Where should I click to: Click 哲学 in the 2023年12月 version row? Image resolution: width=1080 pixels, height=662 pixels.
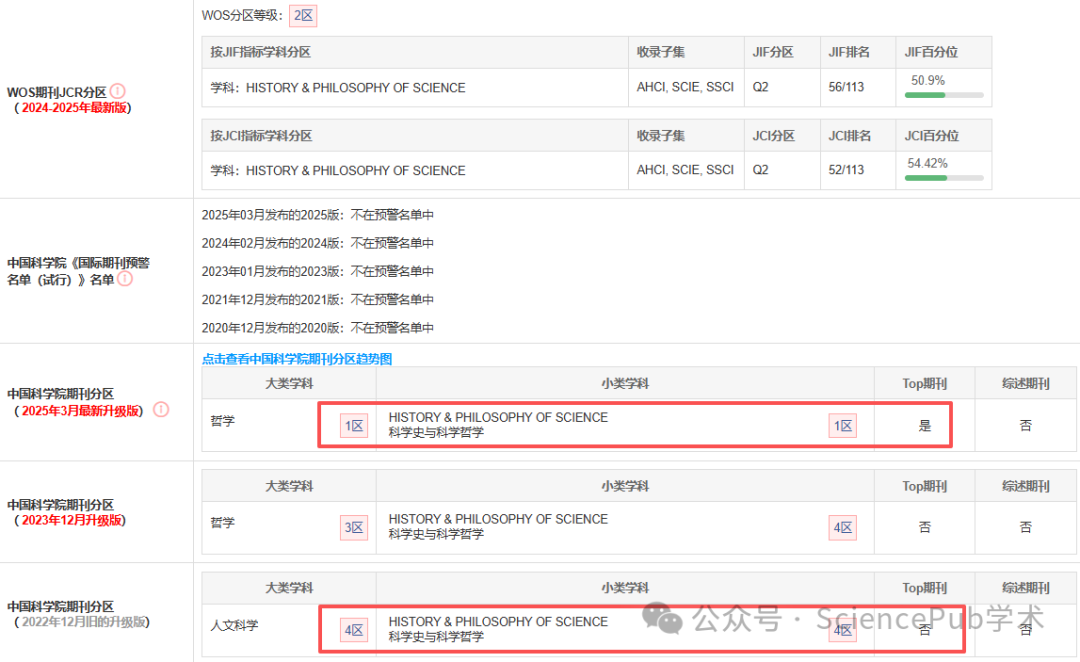(x=222, y=523)
